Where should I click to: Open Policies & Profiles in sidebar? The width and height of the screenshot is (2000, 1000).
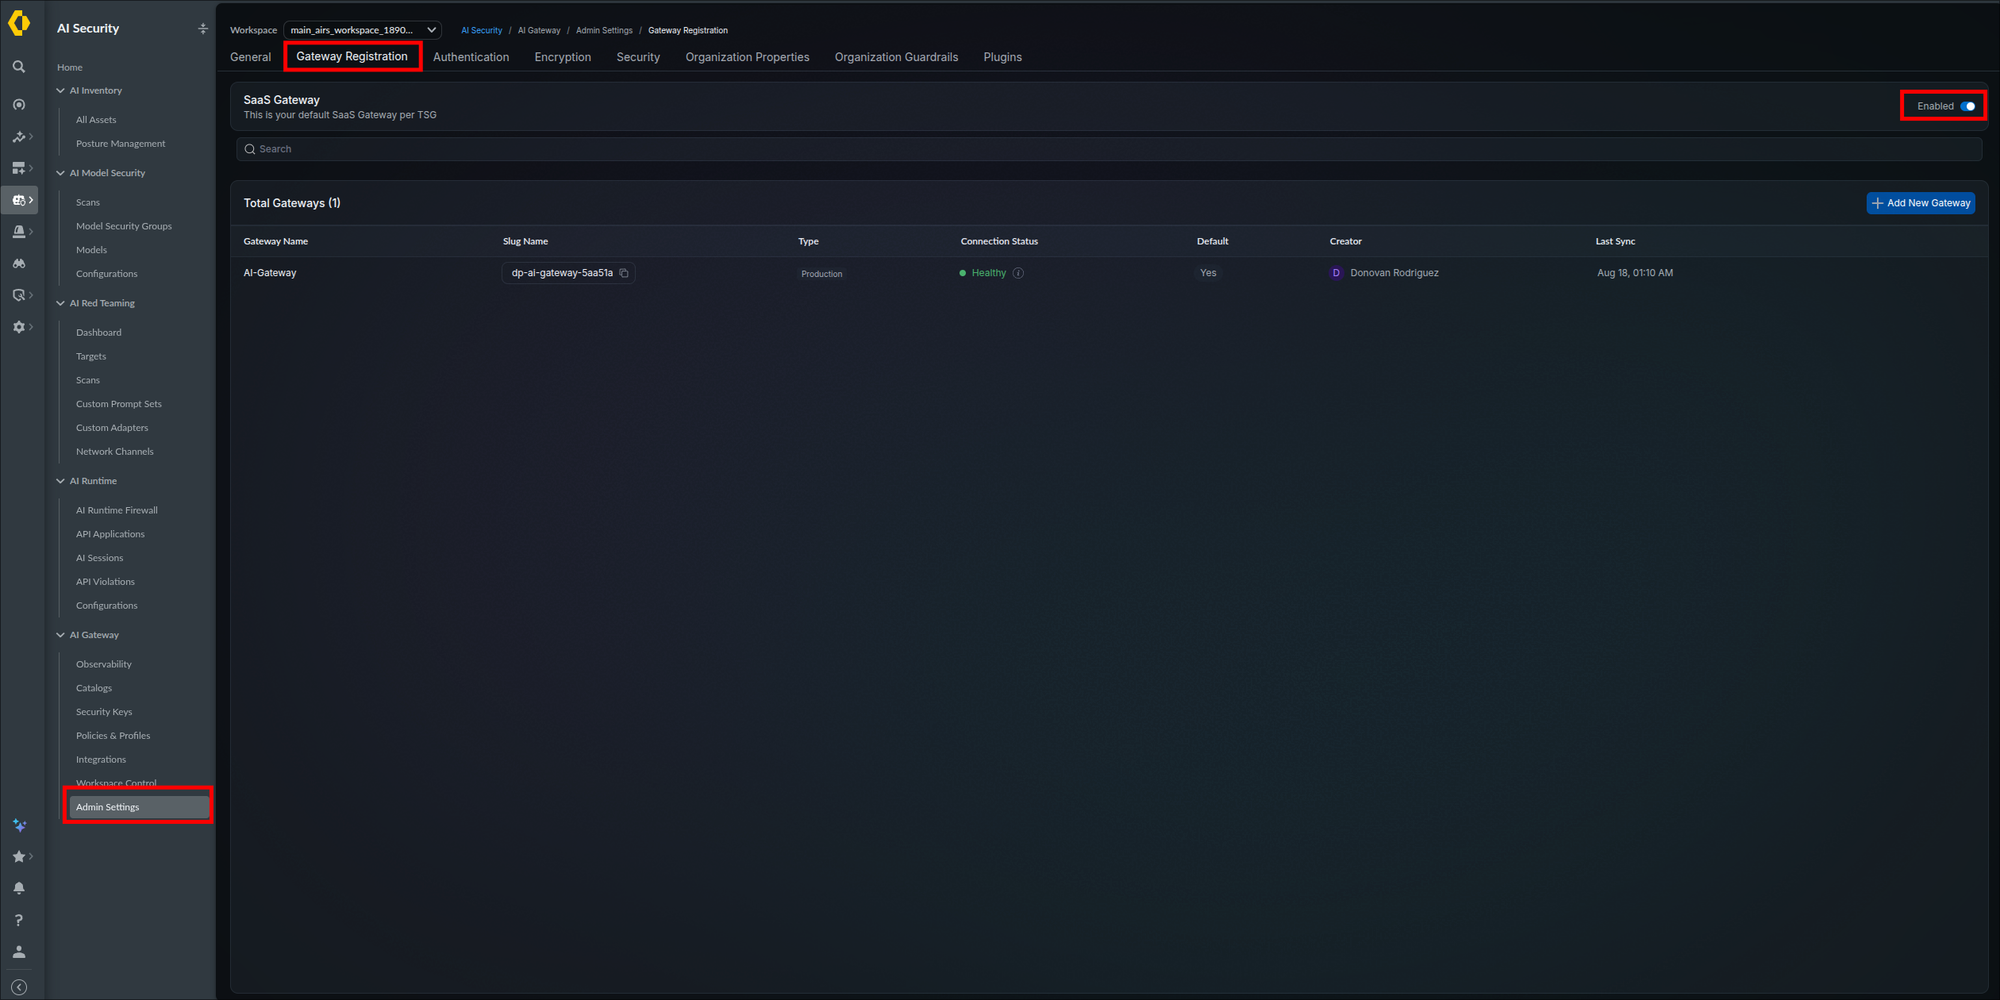(113, 736)
